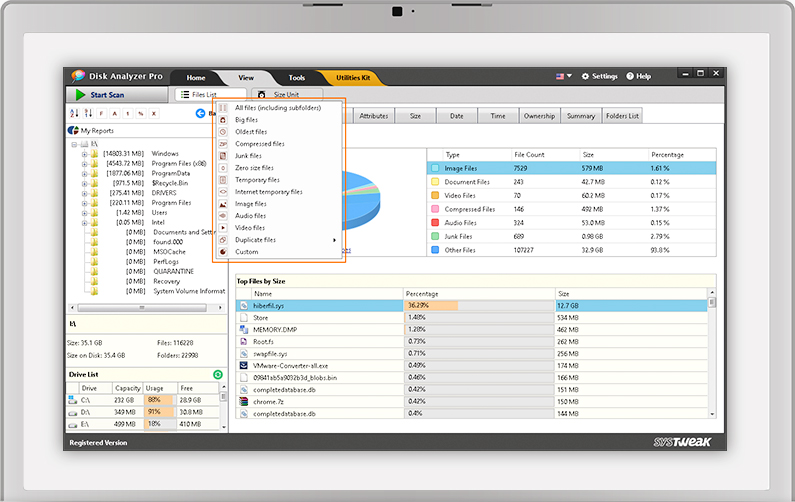The image size is (795, 502).
Task: Choose Temporary files menu entry
Action: pos(258,180)
